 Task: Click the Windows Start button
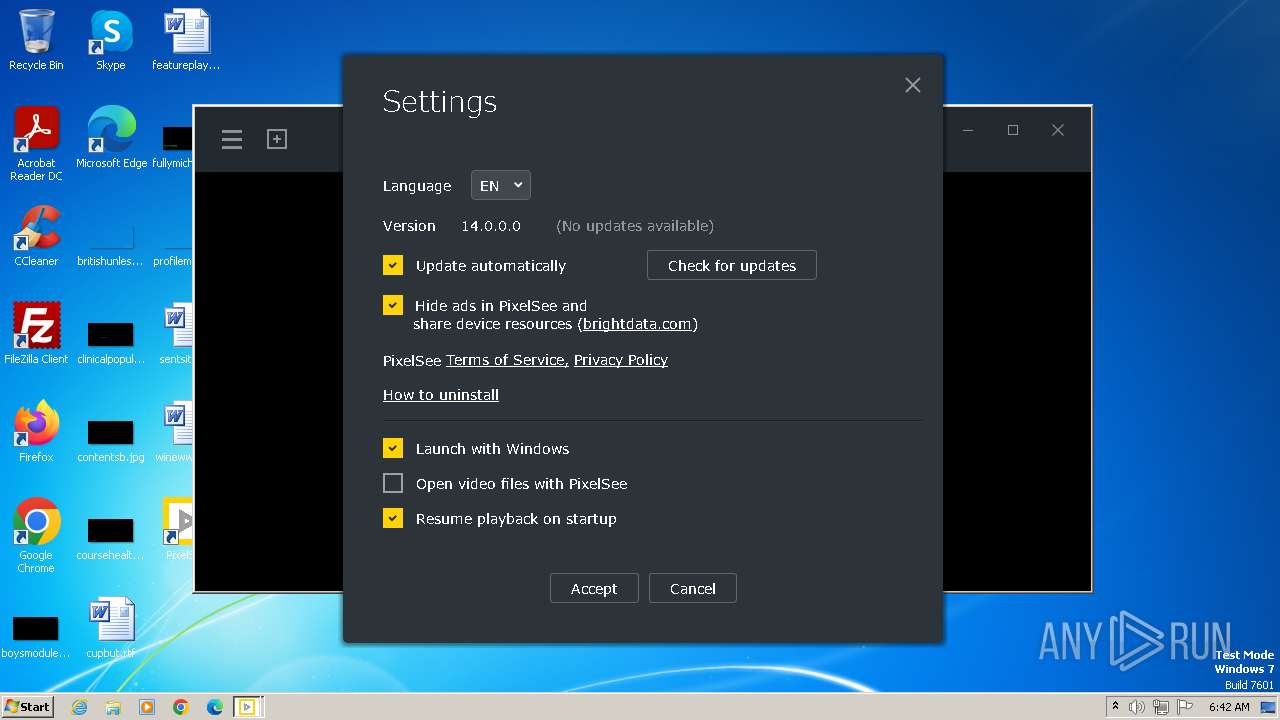28,706
